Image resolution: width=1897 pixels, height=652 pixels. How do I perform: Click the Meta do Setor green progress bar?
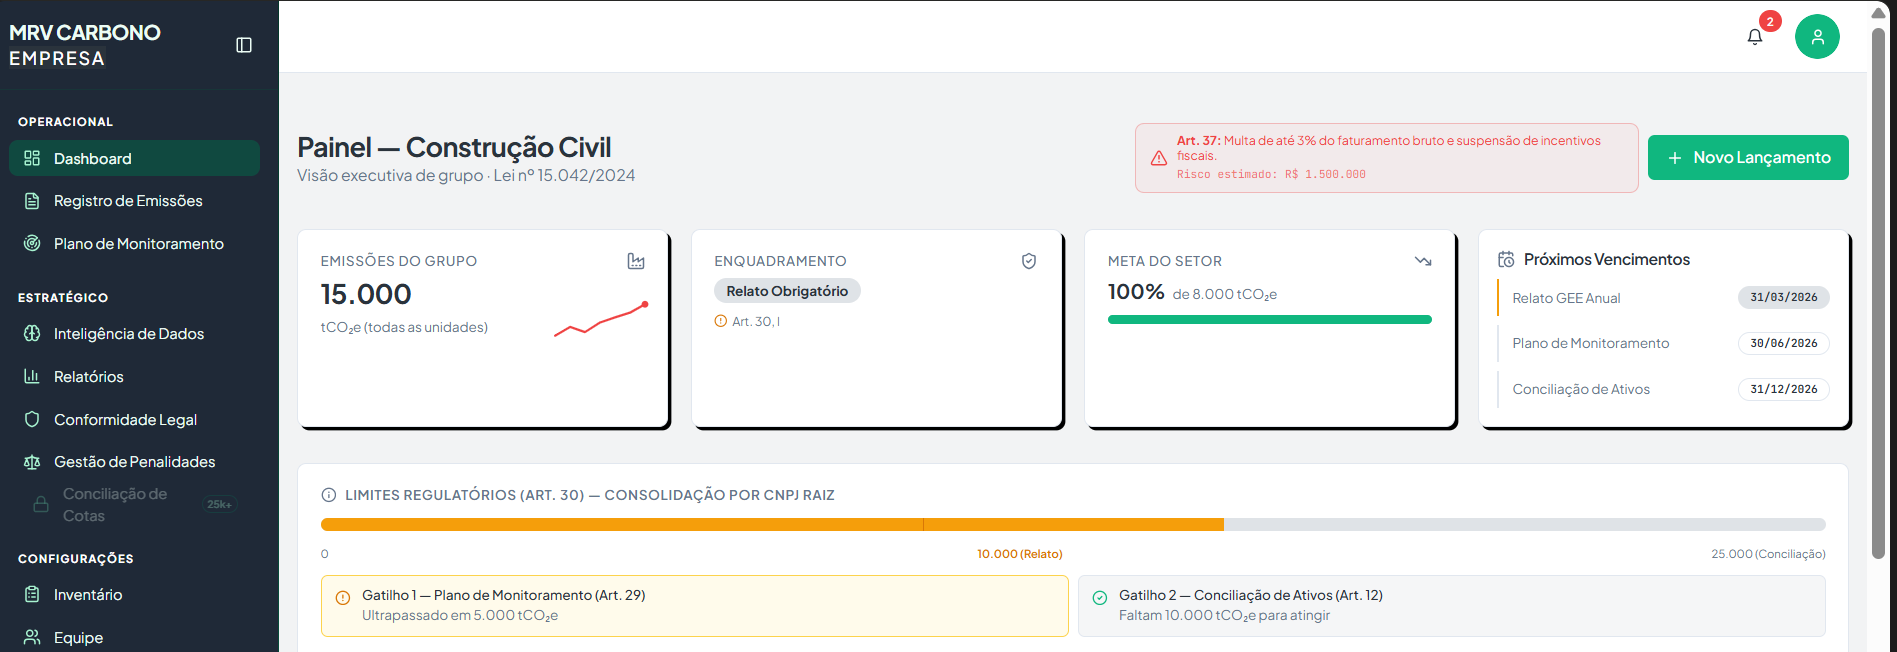click(x=1269, y=320)
